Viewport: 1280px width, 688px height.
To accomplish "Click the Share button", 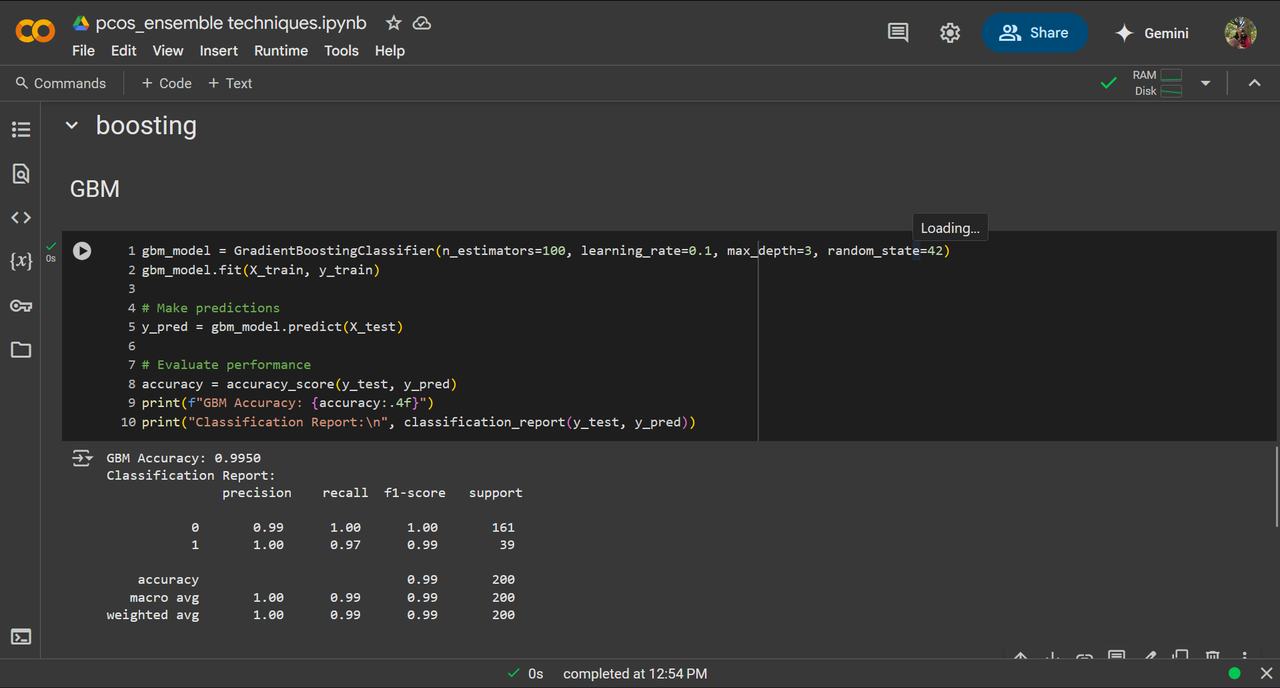I will pos(1034,33).
